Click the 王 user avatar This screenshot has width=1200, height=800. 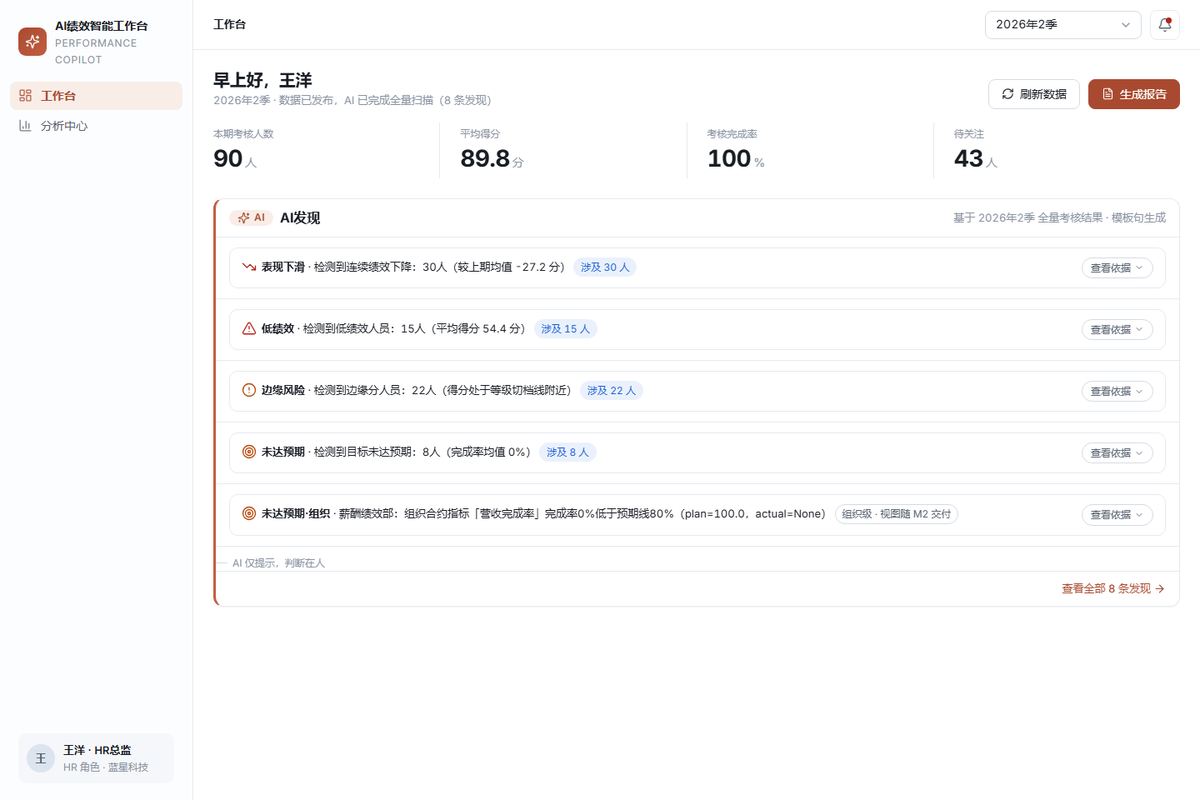(x=41, y=758)
